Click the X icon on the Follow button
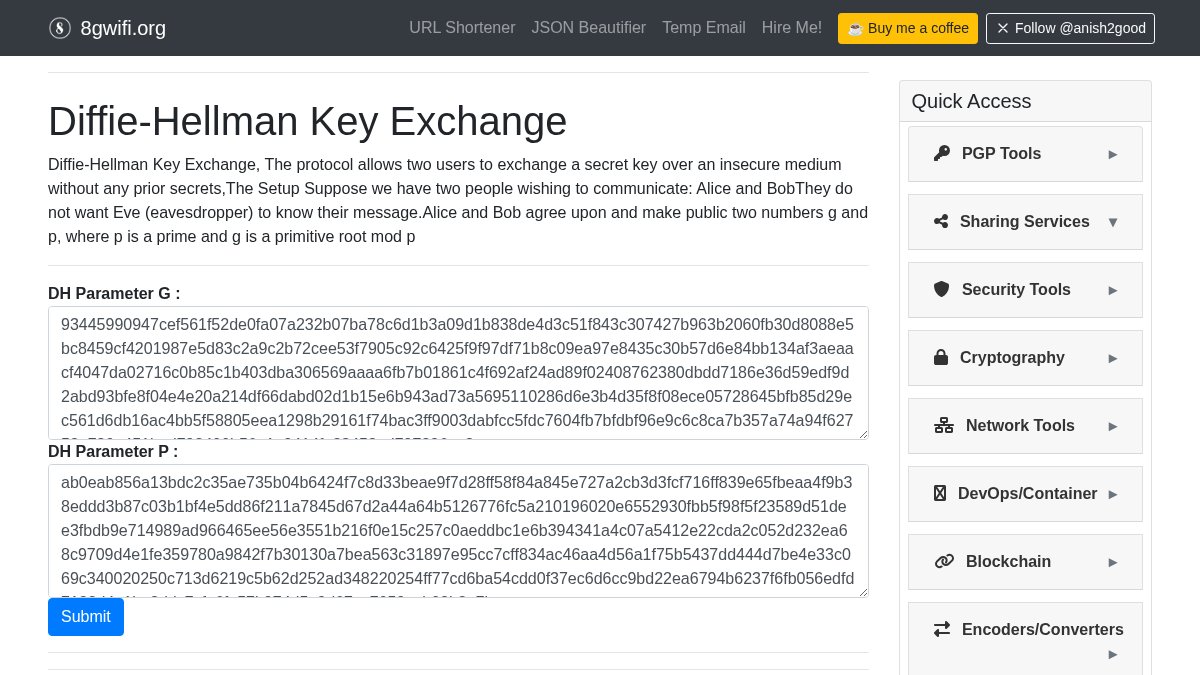Image resolution: width=1200 pixels, height=675 pixels. pos(1003,28)
